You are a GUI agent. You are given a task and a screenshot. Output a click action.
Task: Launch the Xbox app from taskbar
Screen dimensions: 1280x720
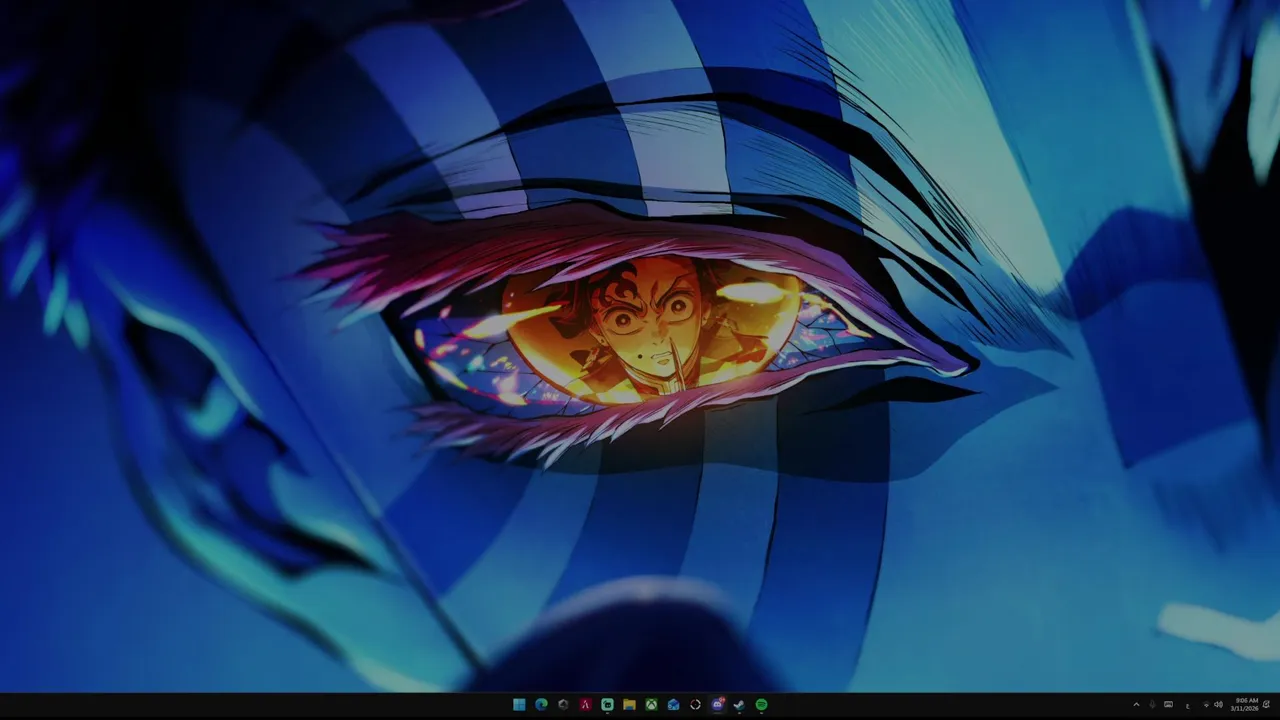coord(651,704)
